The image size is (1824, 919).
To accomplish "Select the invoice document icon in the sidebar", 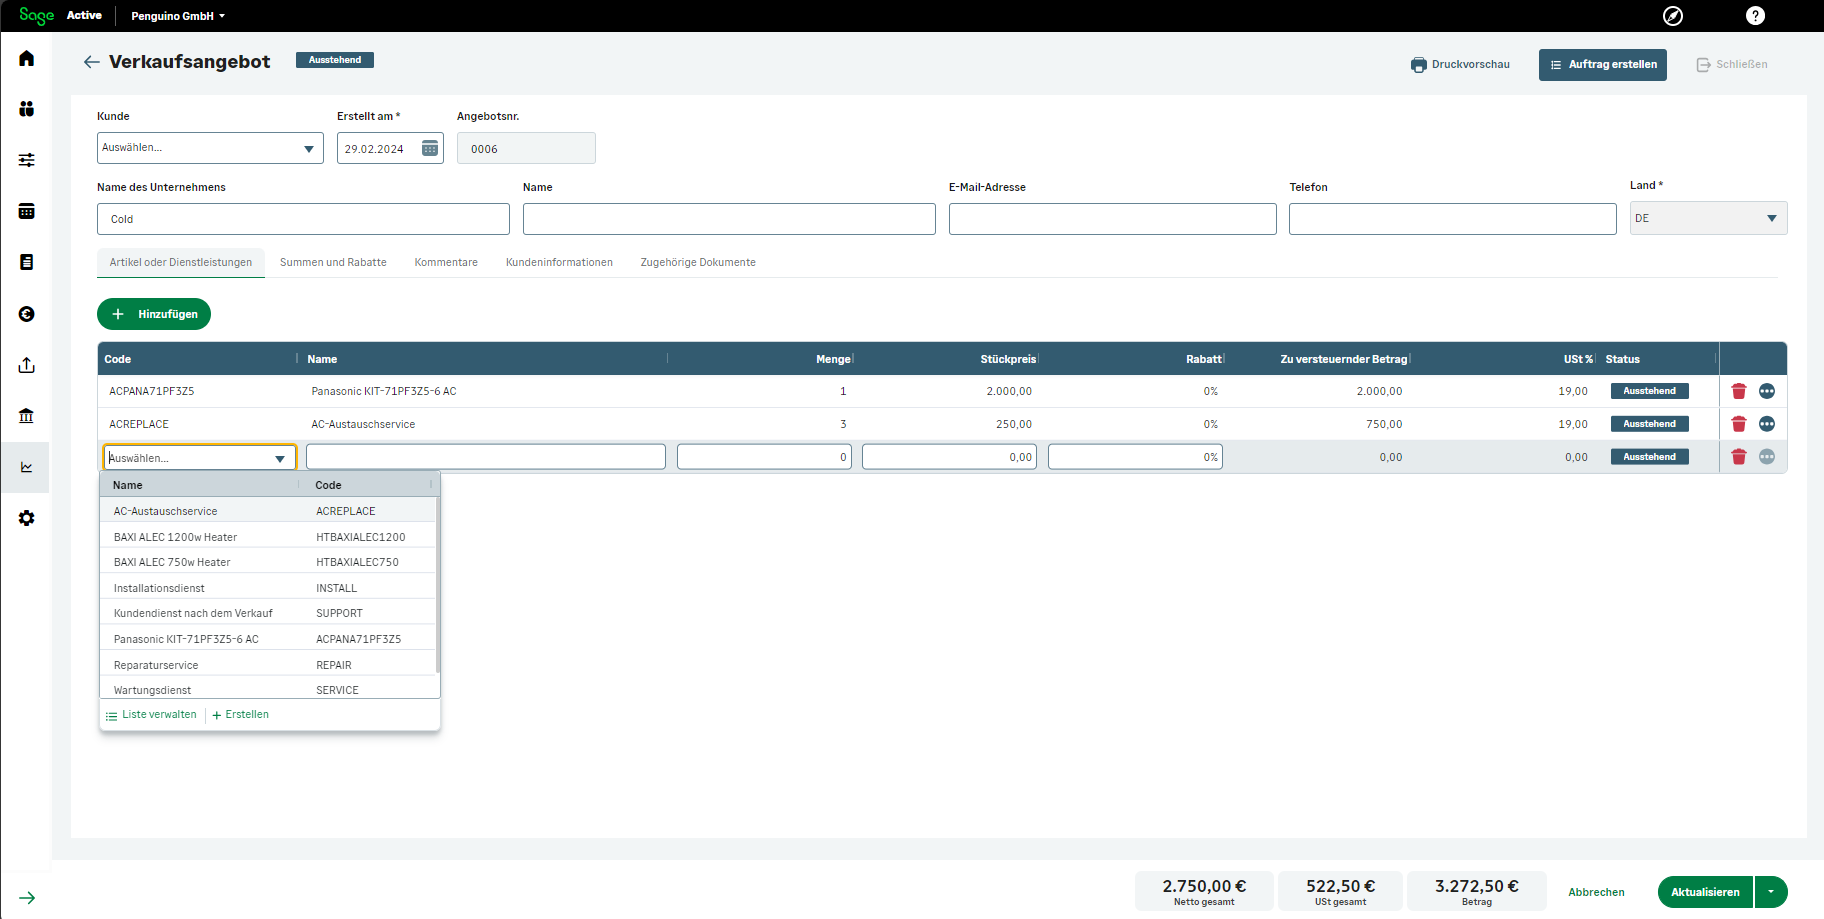I will click(26, 262).
